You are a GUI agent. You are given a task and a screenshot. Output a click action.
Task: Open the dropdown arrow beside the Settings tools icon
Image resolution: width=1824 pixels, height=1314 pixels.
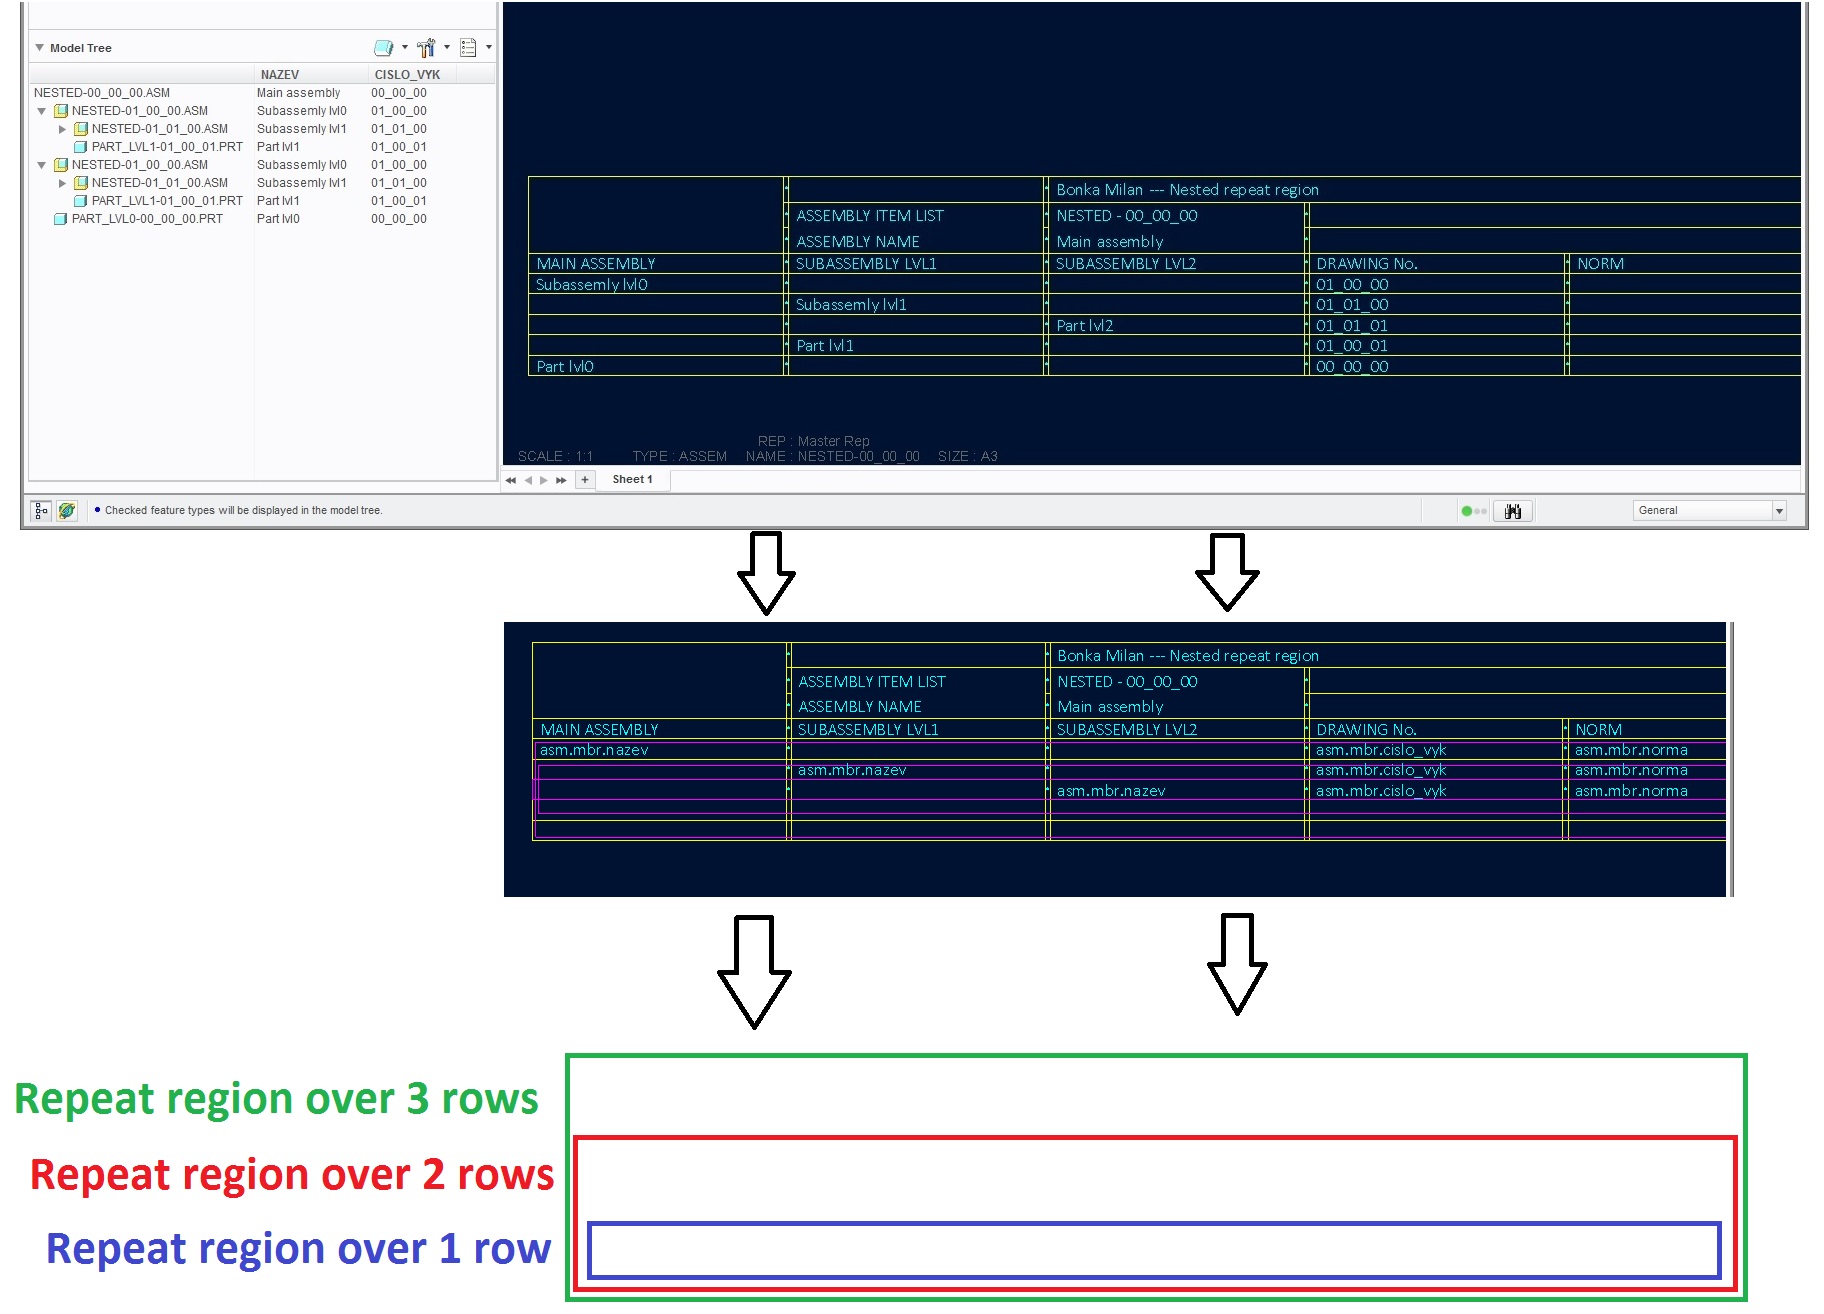pyautogui.click(x=447, y=47)
